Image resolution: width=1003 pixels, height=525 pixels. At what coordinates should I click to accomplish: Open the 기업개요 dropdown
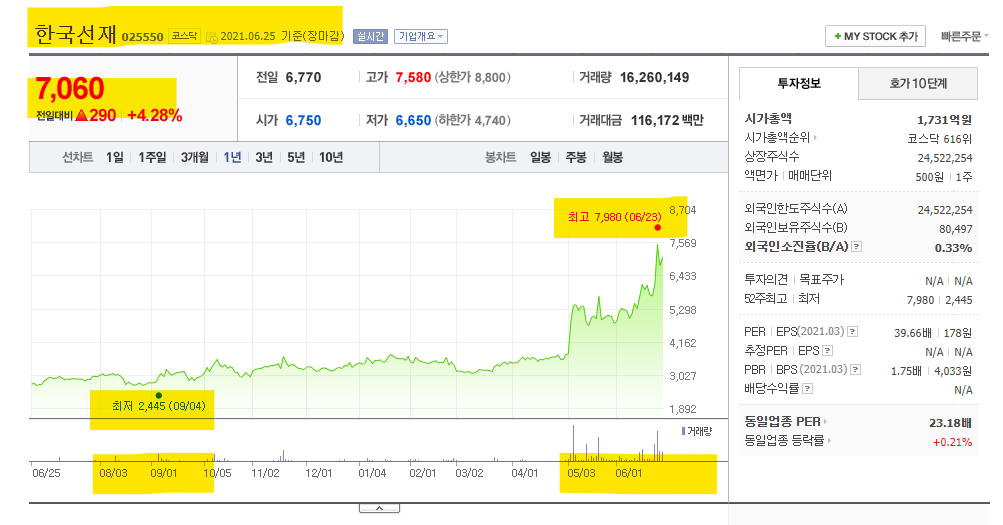pyautogui.click(x=420, y=36)
